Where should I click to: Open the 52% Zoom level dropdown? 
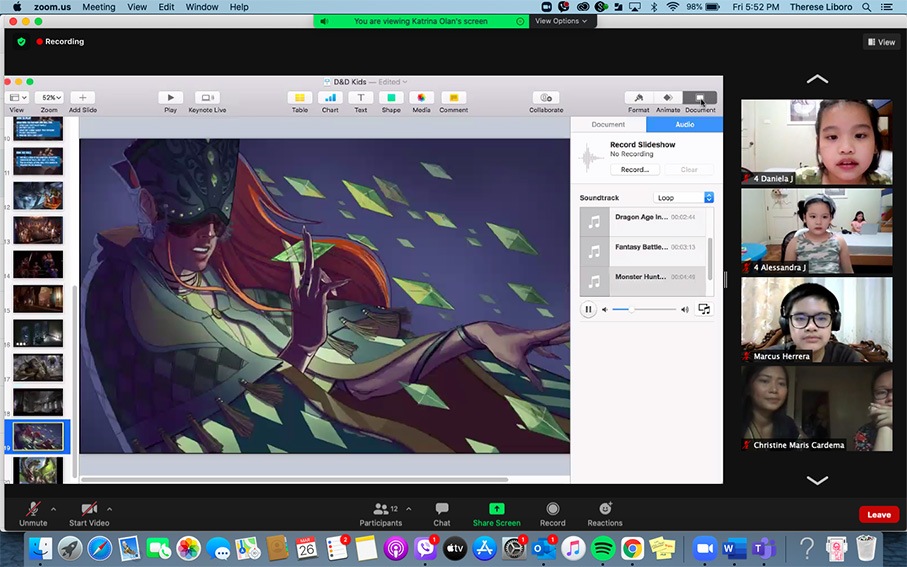coord(49,98)
